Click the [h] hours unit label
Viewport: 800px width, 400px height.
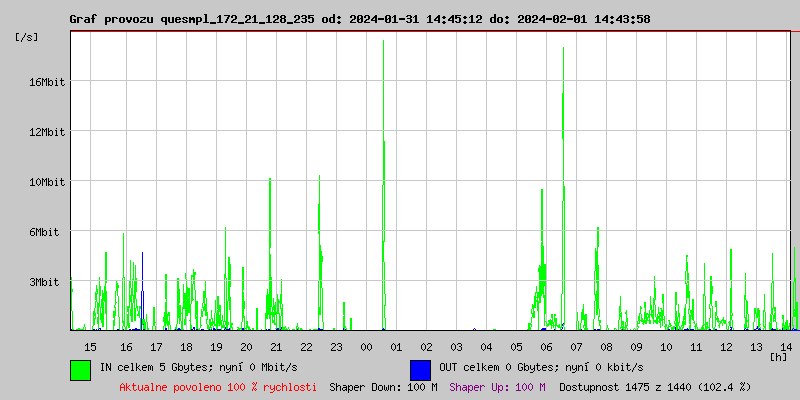[x=778, y=356]
